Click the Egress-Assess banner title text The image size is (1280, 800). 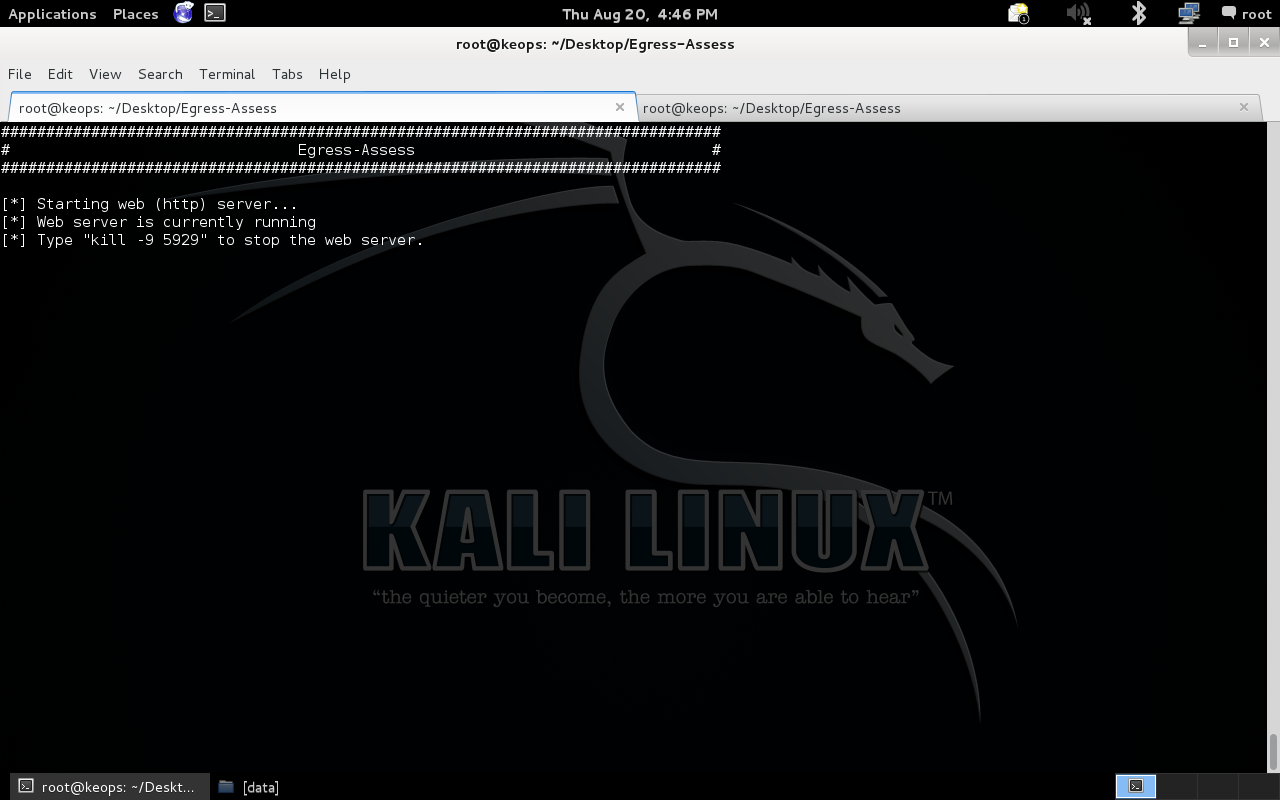356,150
